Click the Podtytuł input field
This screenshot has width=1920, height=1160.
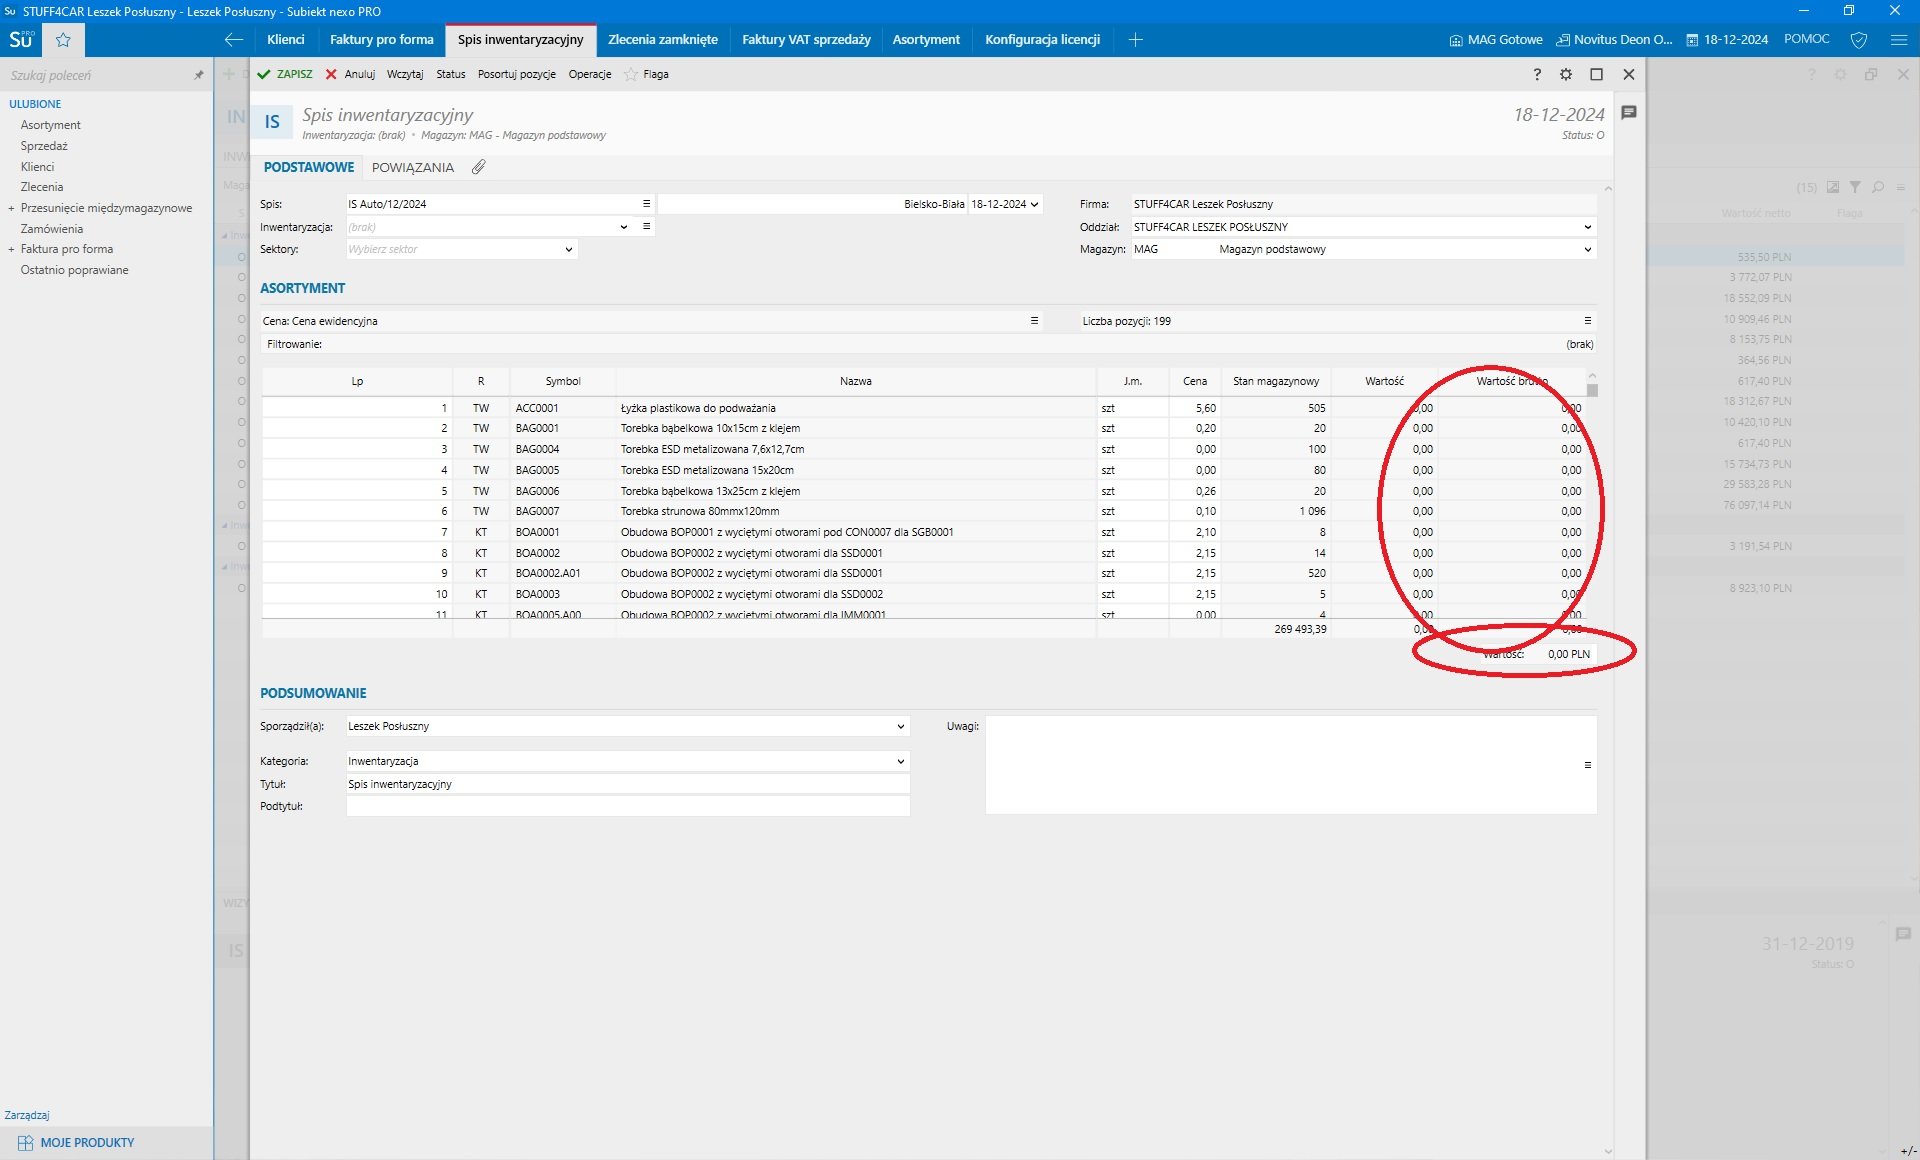627,806
